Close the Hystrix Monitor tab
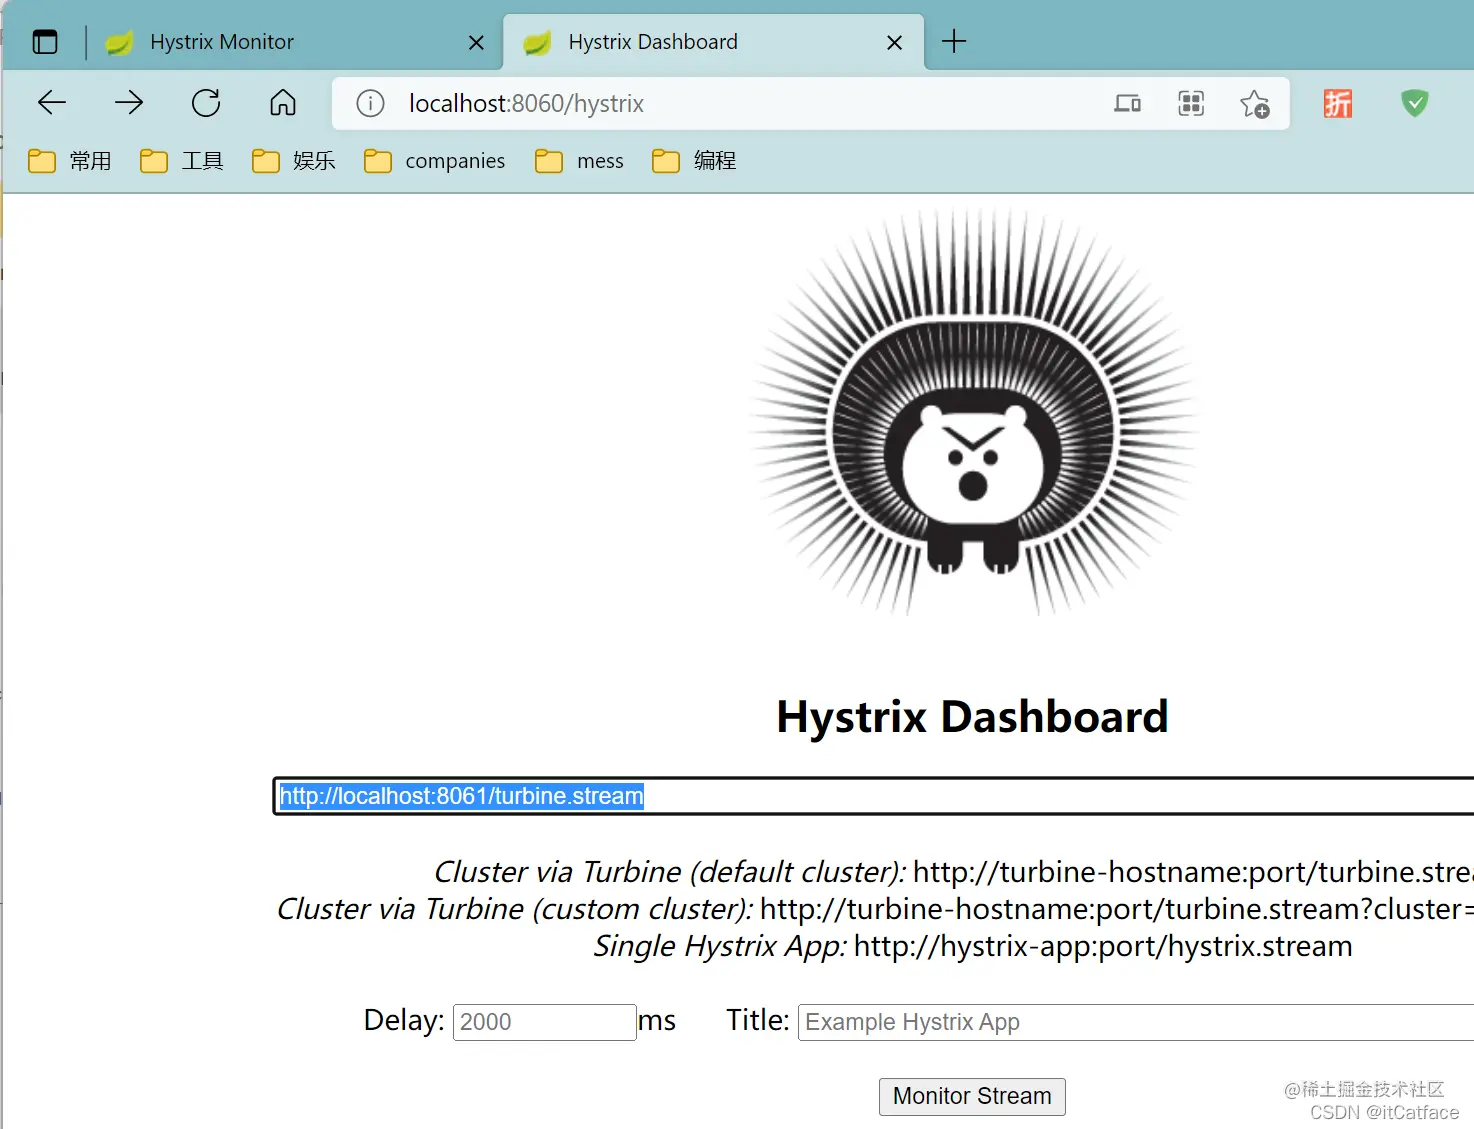This screenshot has height=1129, width=1474. click(476, 42)
